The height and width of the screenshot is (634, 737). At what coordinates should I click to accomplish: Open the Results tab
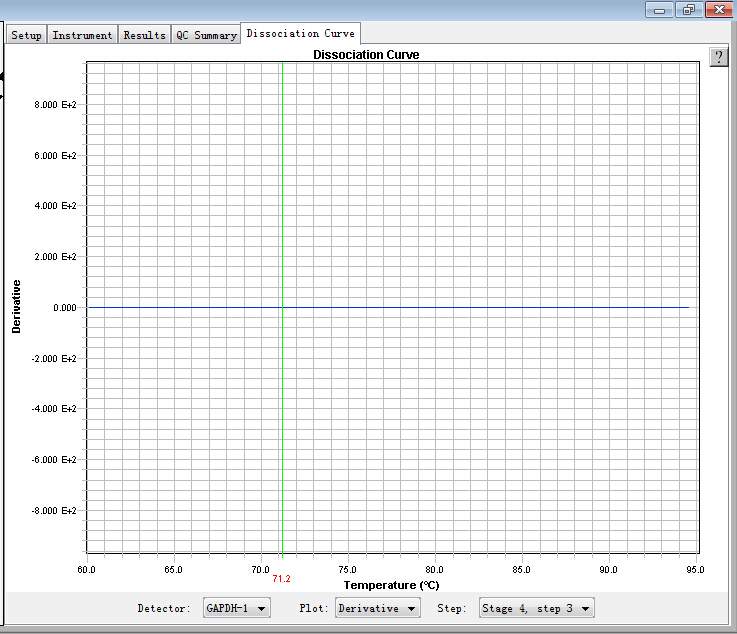point(144,35)
